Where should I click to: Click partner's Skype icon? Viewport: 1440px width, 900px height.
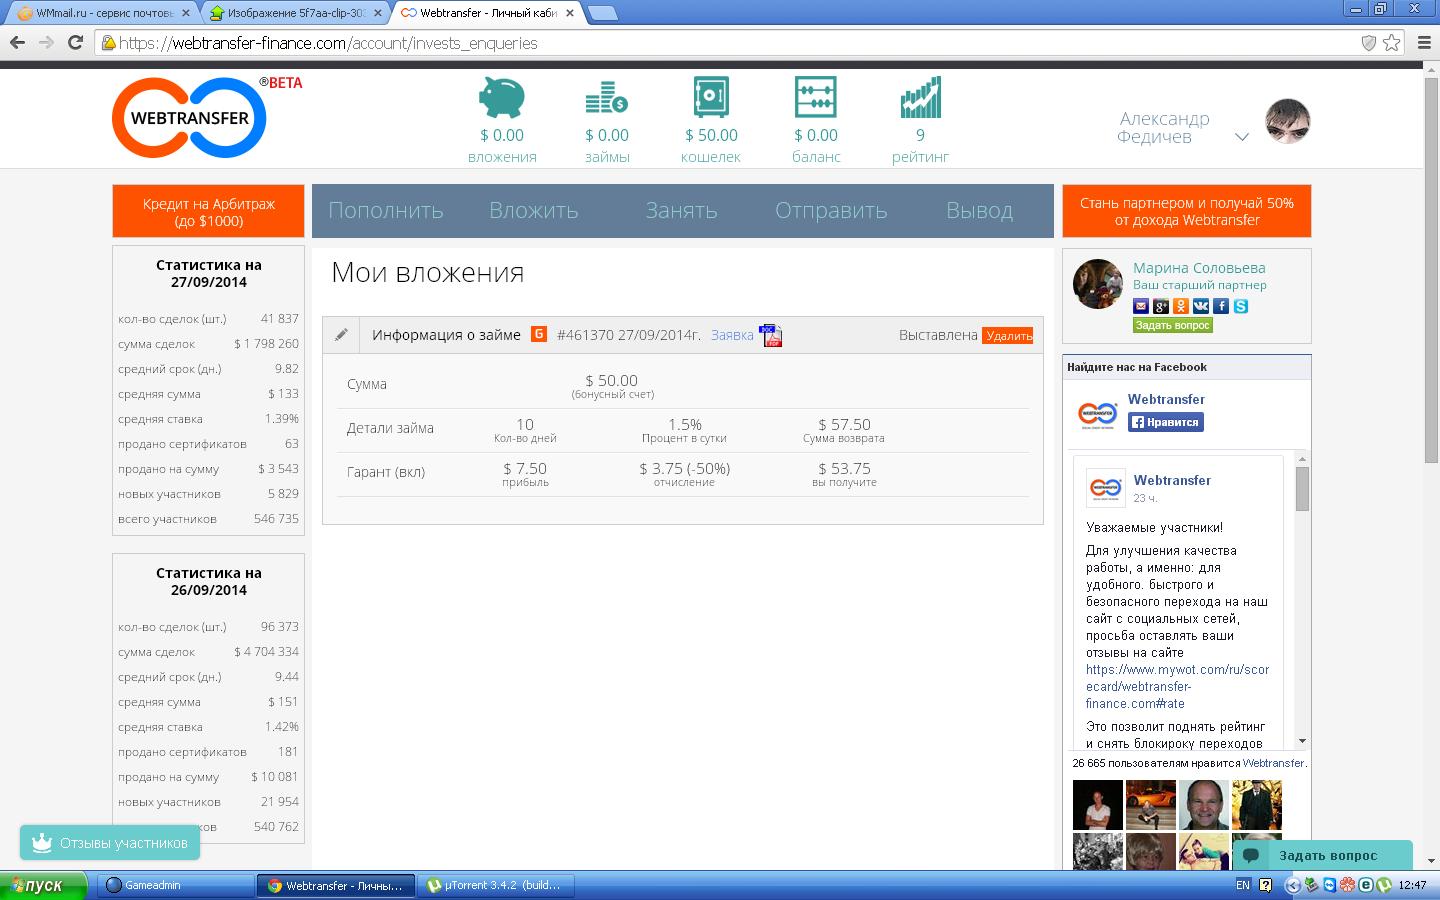point(1241,306)
